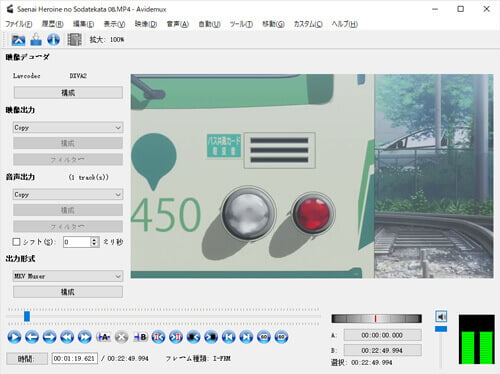
Task: Open the ファイル(F) menu
Action: click(x=19, y=24)
